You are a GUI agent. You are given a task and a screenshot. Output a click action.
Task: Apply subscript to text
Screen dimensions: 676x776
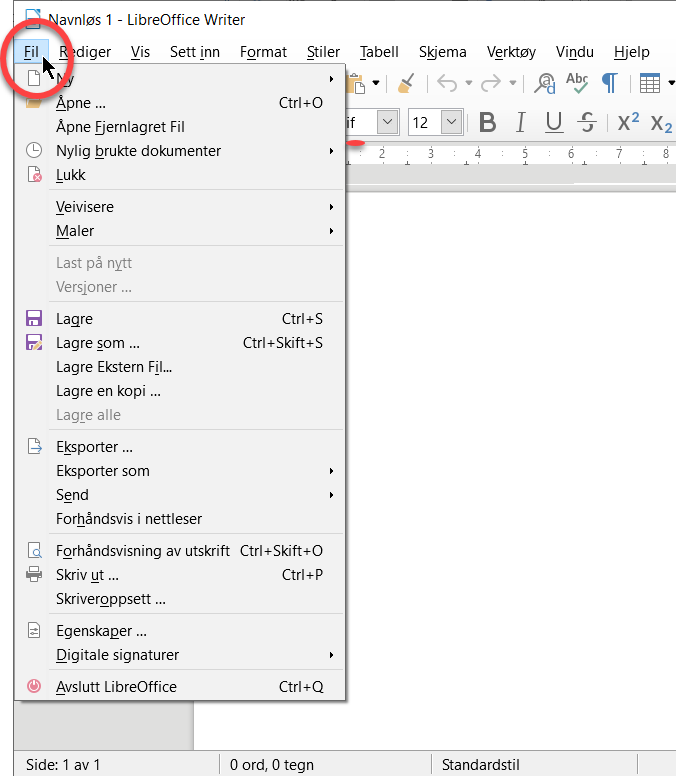click(x=661, y=122)
